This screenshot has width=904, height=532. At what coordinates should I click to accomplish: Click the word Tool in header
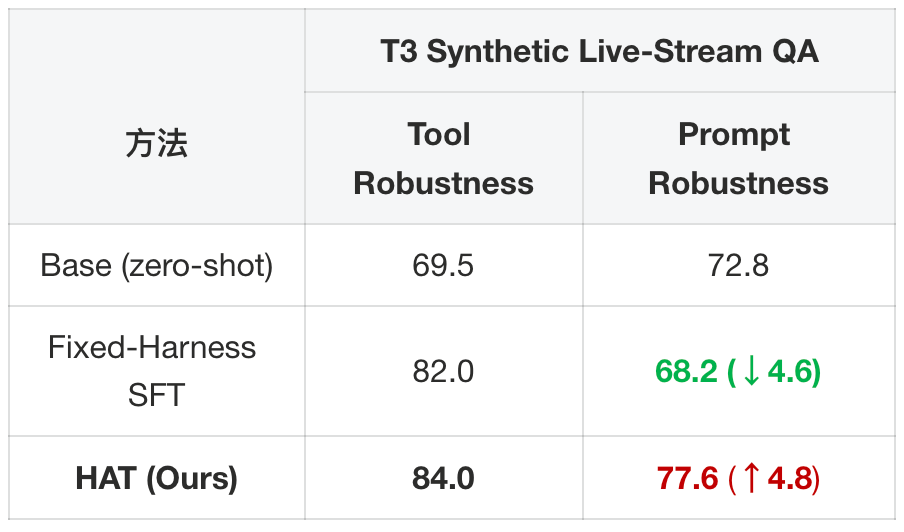pyautogui.click(x=439, y=134)
